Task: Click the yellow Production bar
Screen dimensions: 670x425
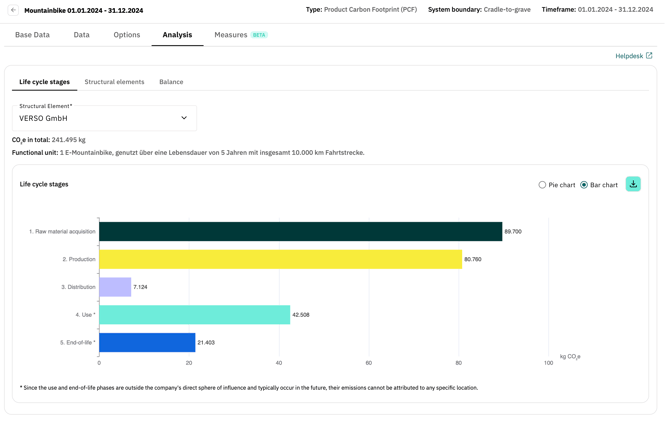Action: [x=280, y=259]
